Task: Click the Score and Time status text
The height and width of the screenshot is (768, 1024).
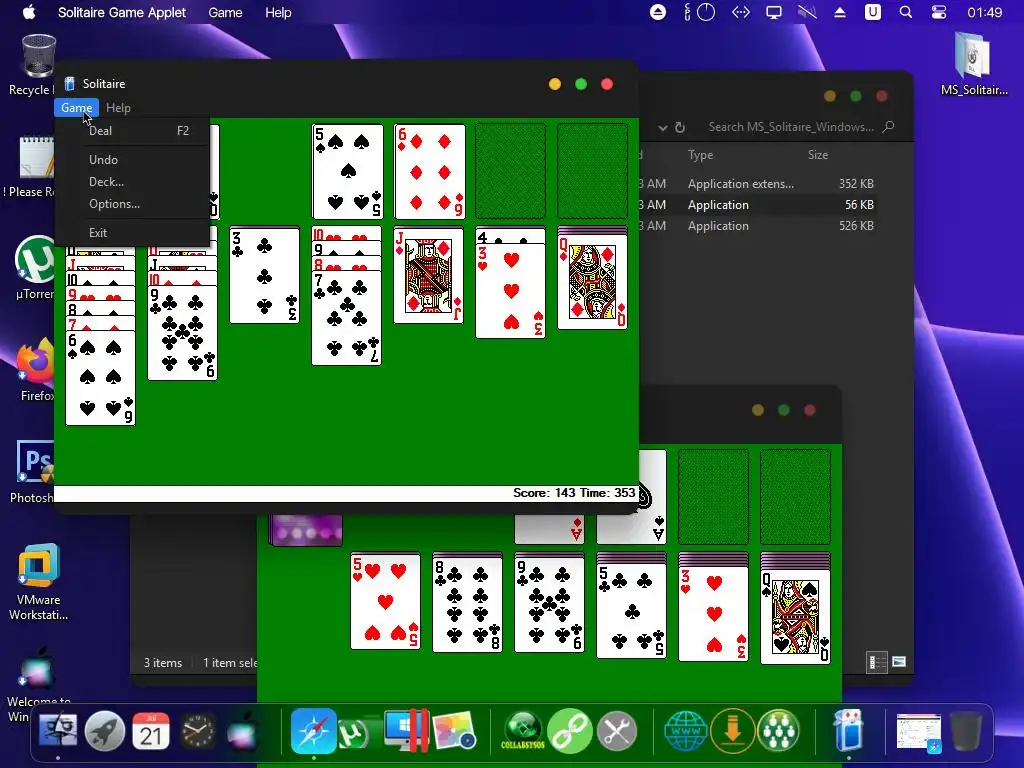Action: click(x=573, y=493)
